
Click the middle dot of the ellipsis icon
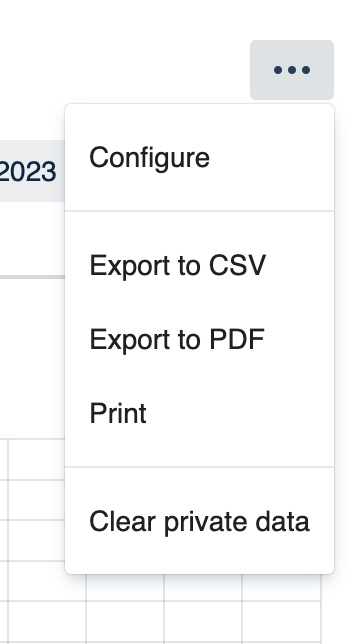pos(292,70)
